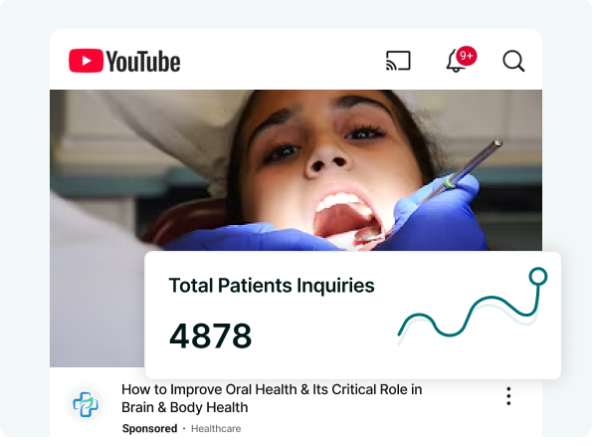Open the Cast to device icon
Viewport: 594px width, 446px height.
click(398, 61)
